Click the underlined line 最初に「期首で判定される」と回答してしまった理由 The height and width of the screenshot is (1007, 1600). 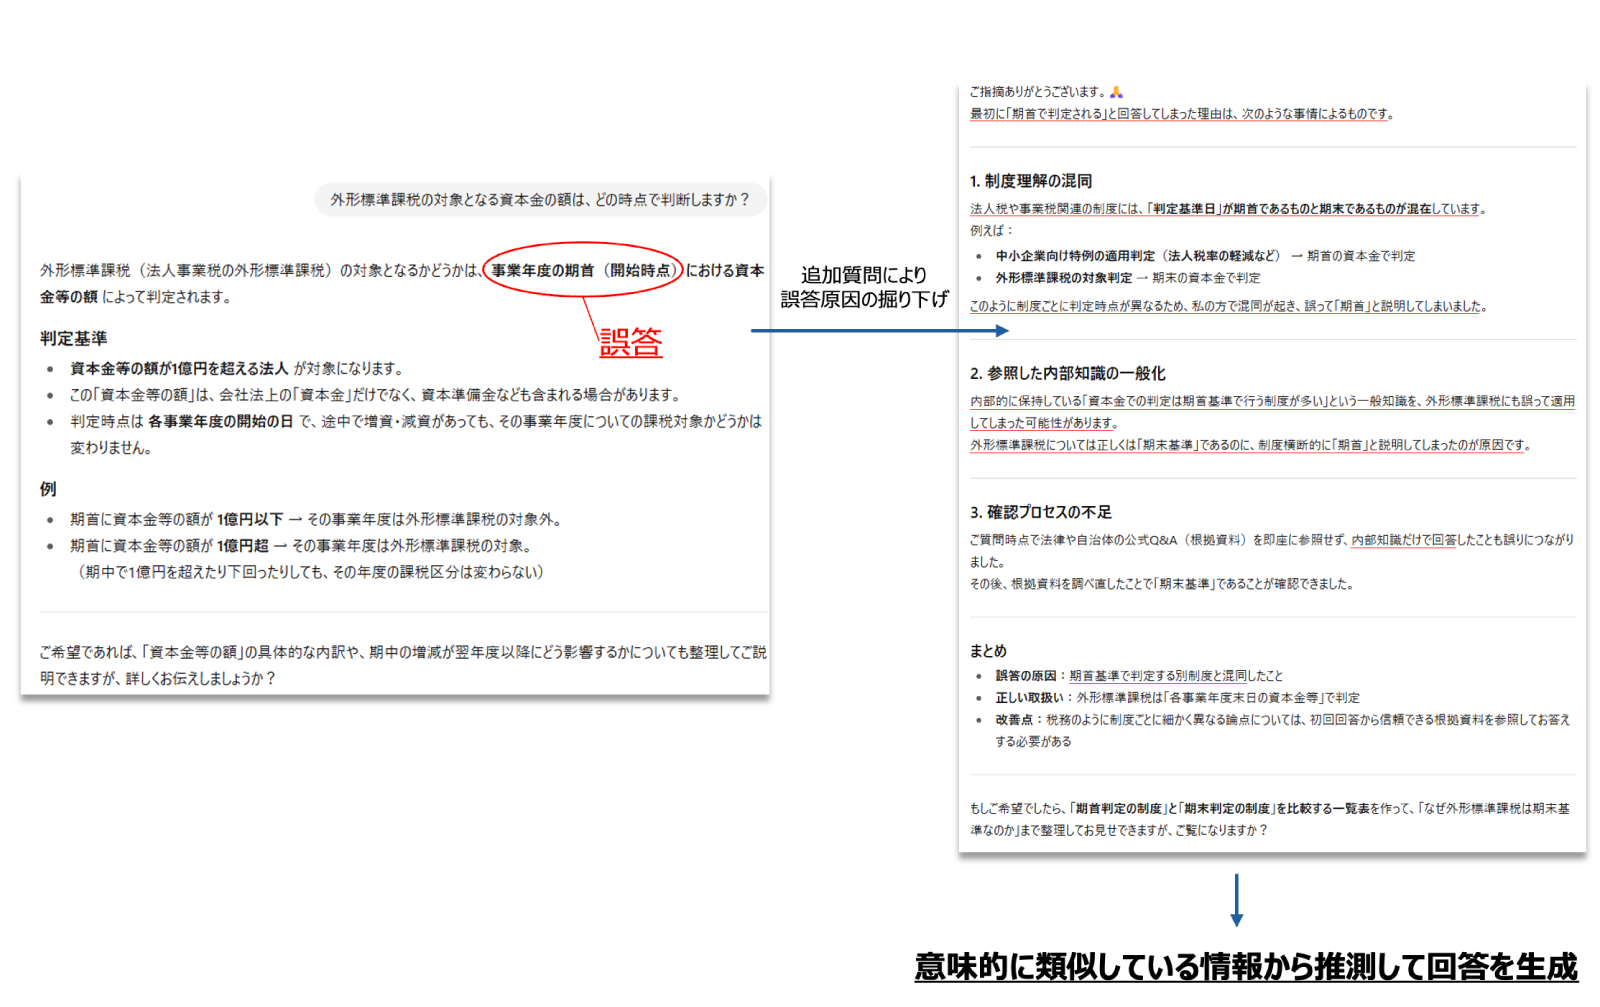click(1178, 113)
